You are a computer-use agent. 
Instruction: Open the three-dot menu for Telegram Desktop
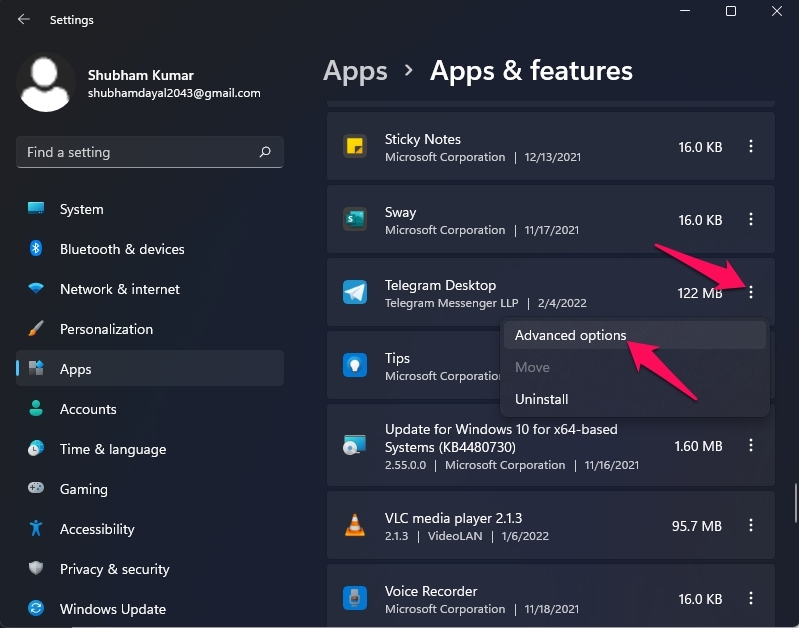[x=751, y=292]
